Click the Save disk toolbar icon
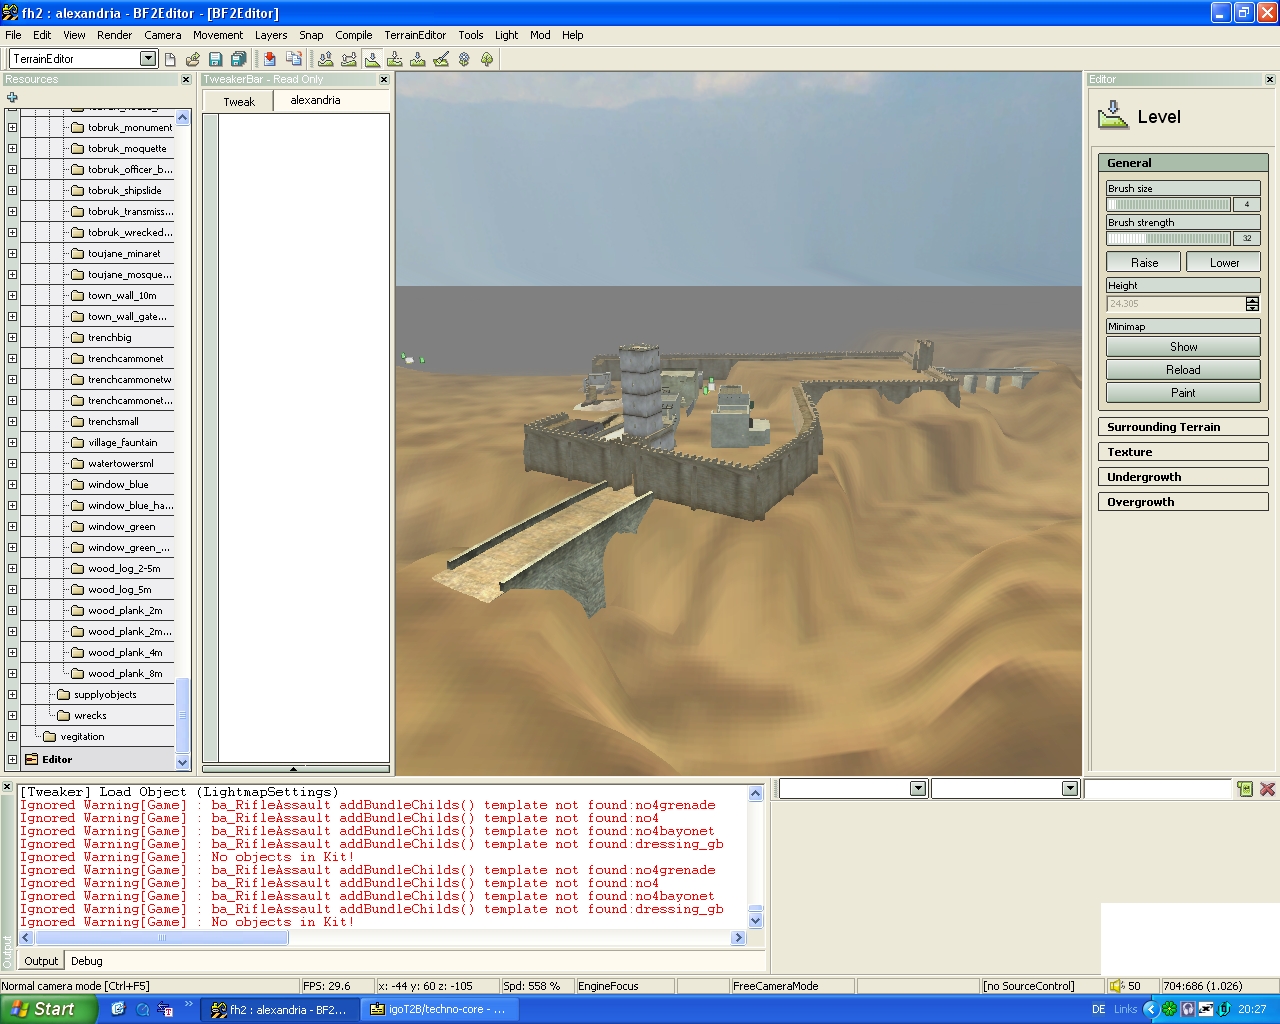Screen dimensions: 1280x1024 (x=215, y=59)
